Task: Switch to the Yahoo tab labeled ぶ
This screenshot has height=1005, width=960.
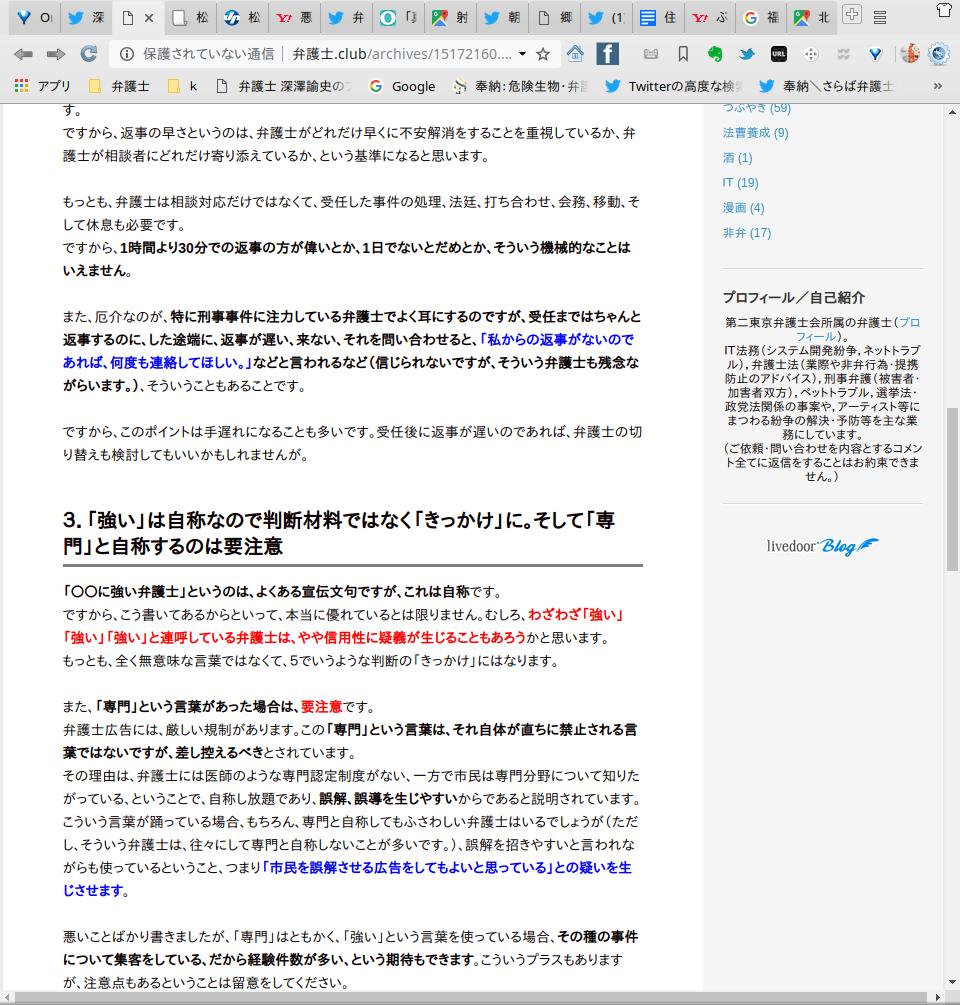Action: point(709,17)
